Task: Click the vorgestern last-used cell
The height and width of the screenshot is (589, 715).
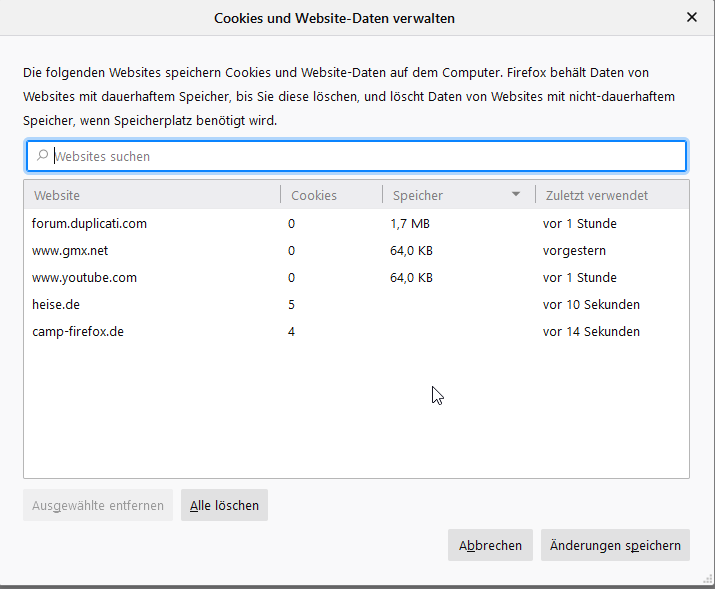Action: (574, 250)
